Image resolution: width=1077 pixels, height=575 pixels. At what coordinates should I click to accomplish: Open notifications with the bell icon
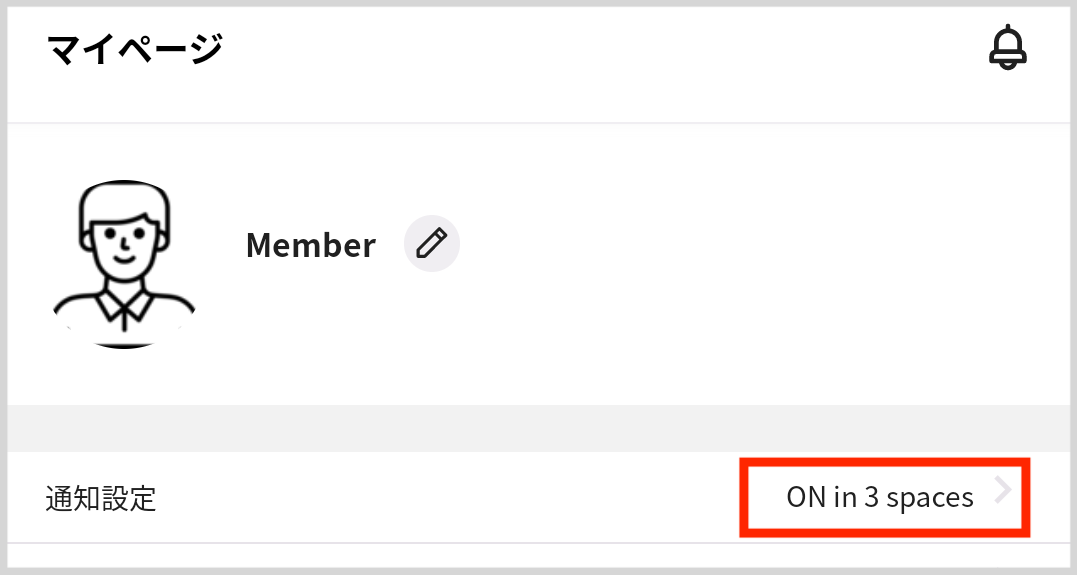tap(1008, 47)
